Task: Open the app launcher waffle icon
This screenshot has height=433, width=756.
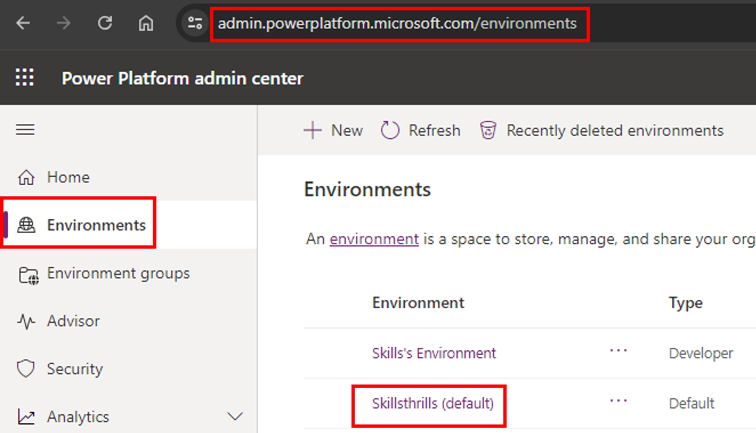Action: [25, 78]
